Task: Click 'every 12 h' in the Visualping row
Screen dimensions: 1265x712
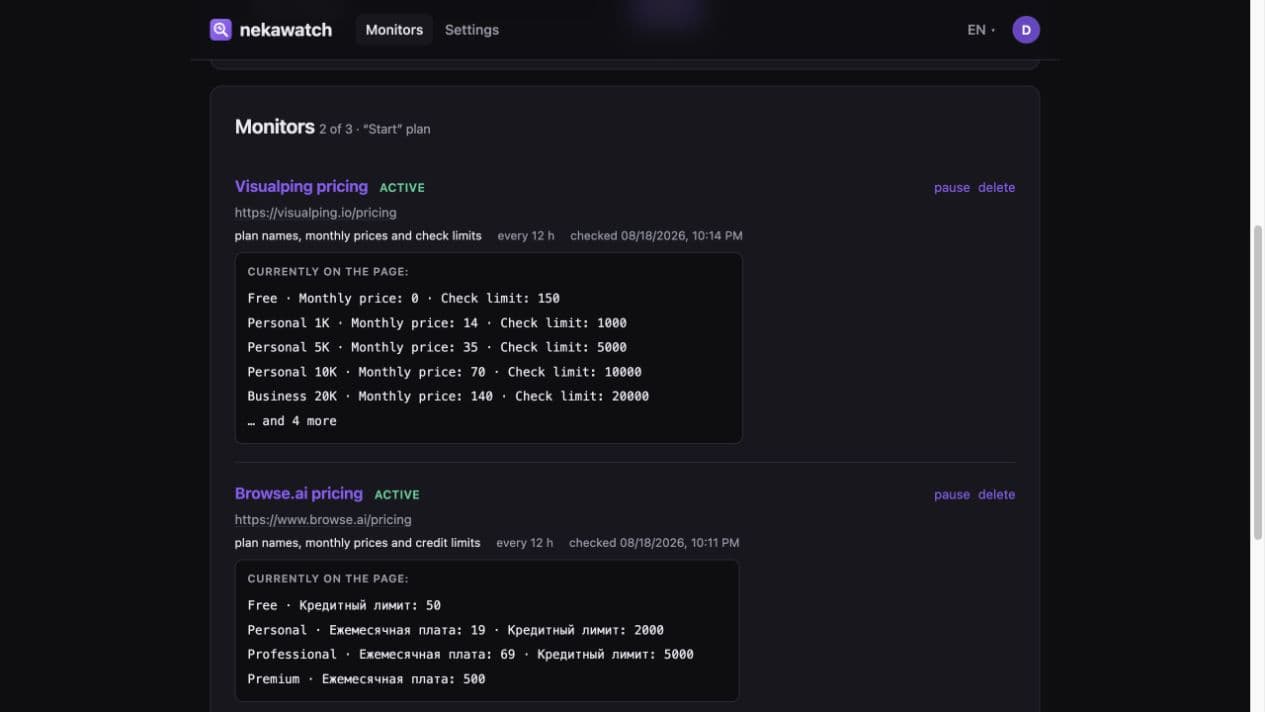Action: [x=526, y=236]
